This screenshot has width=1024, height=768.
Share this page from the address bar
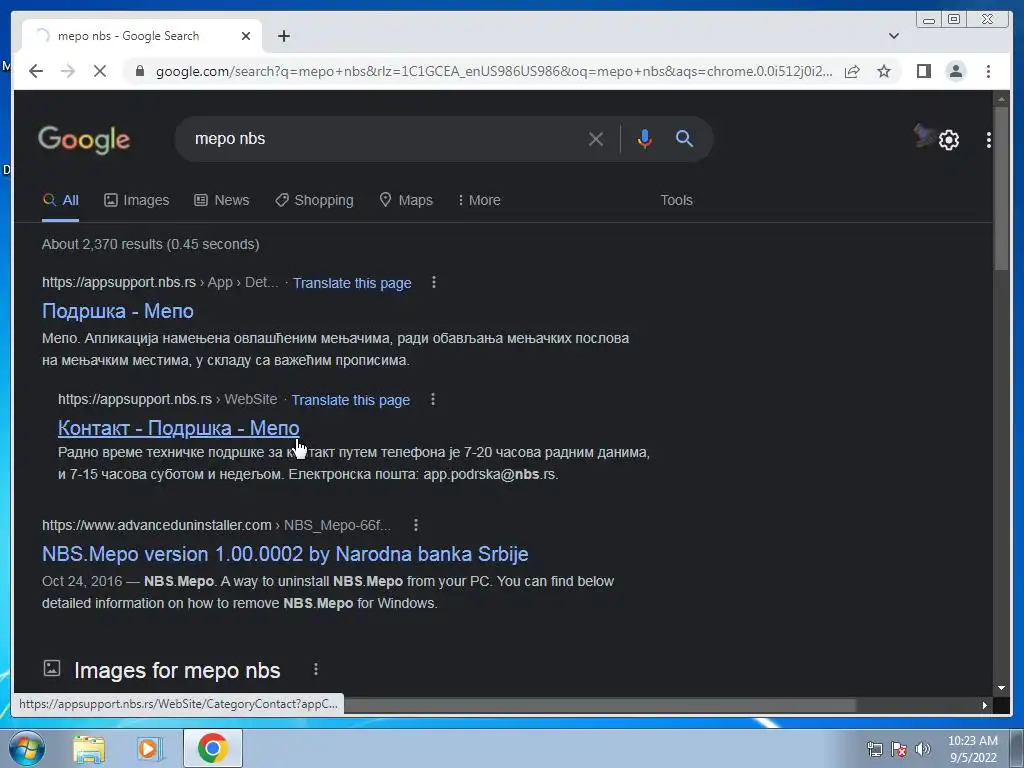852,71
